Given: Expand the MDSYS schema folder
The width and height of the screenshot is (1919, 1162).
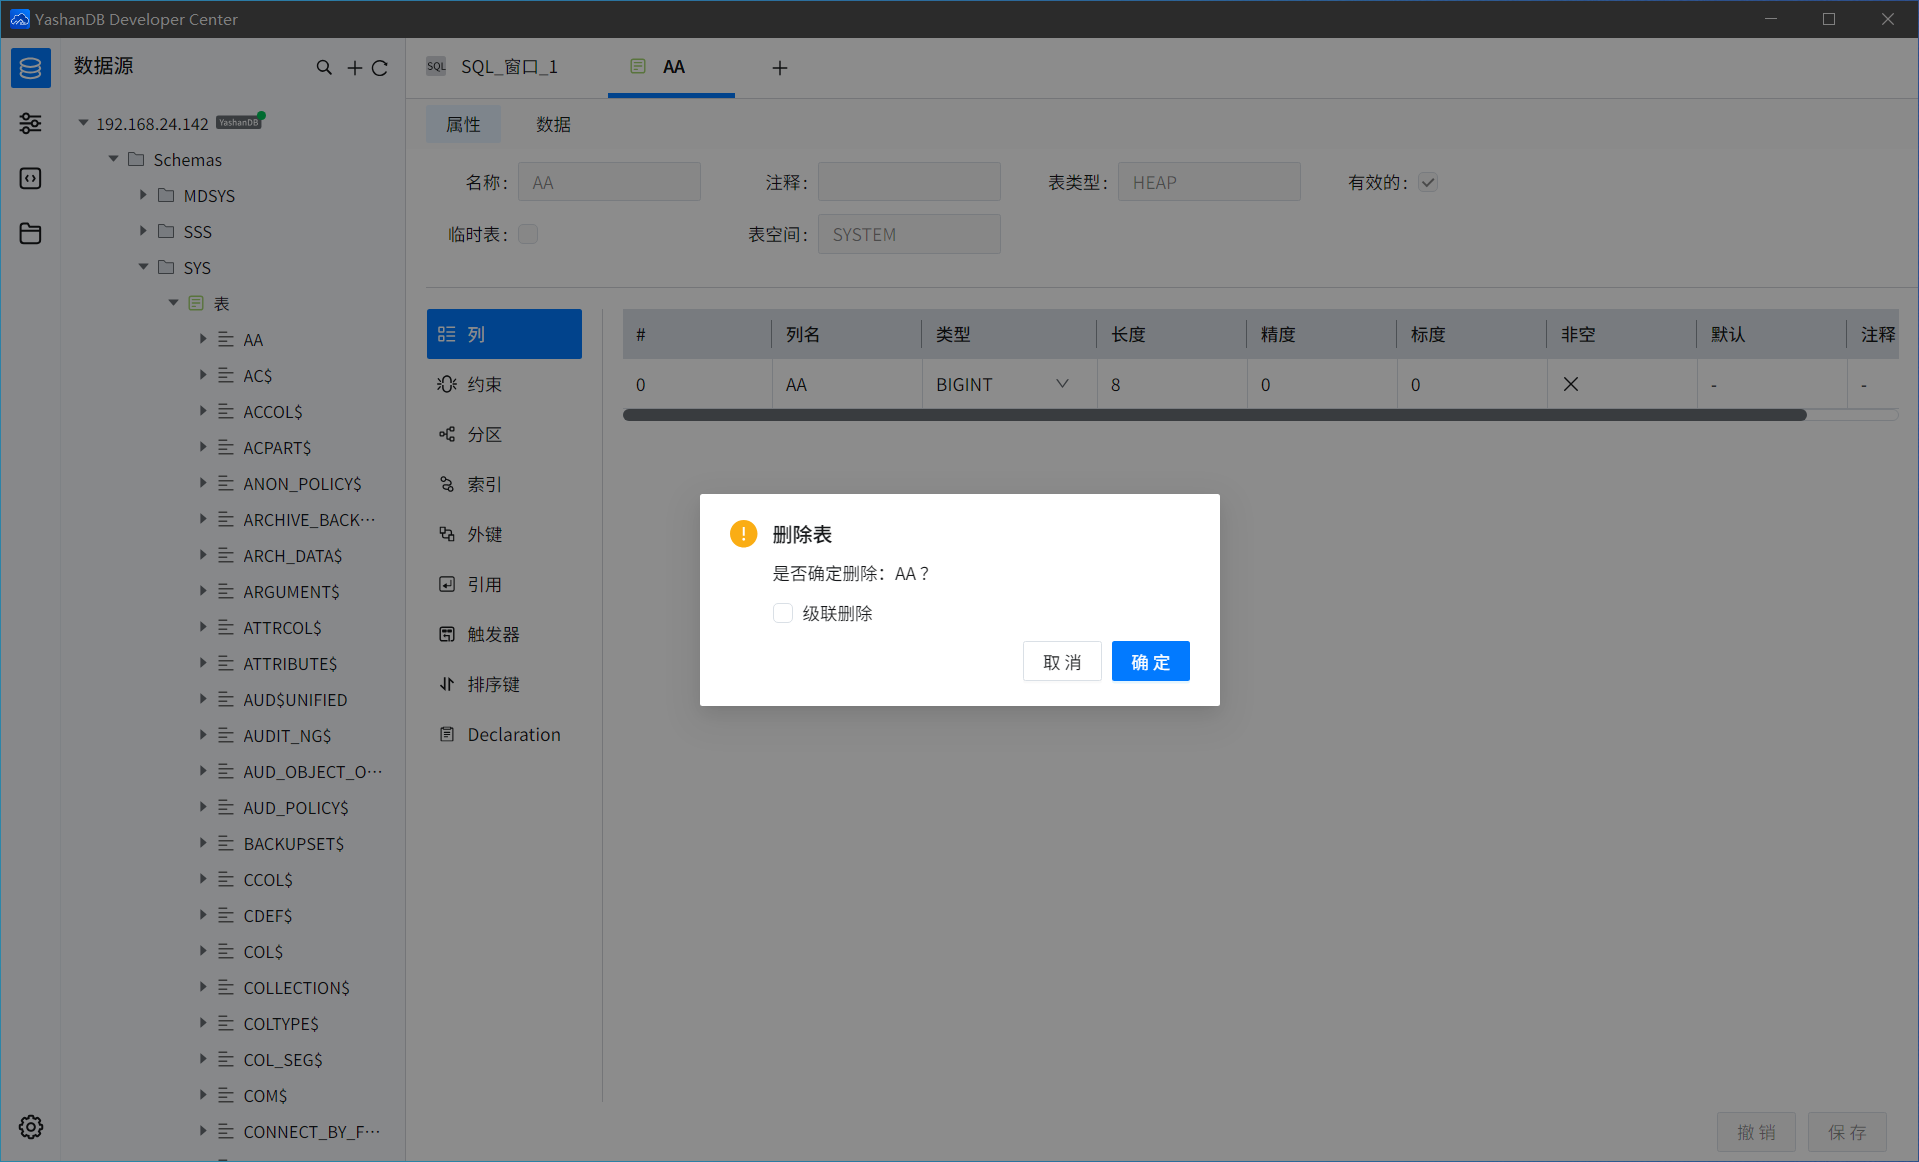Looking at the screenshot, I should coord(143,195).
